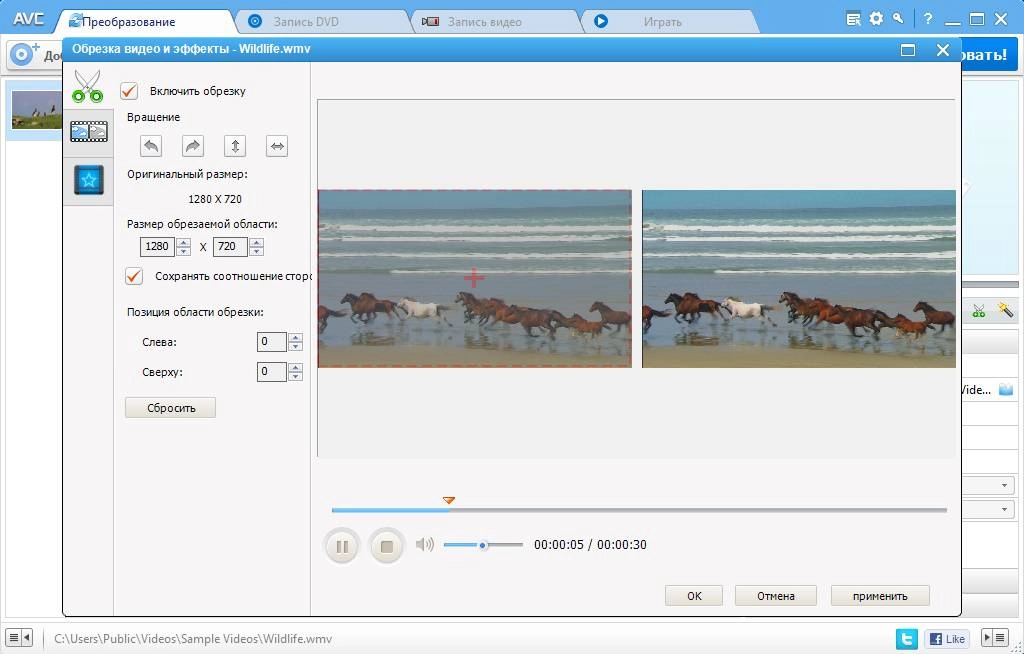Decrease crop width with down stepper
This screenshot has height=654, width=1024.
point(184,251)
